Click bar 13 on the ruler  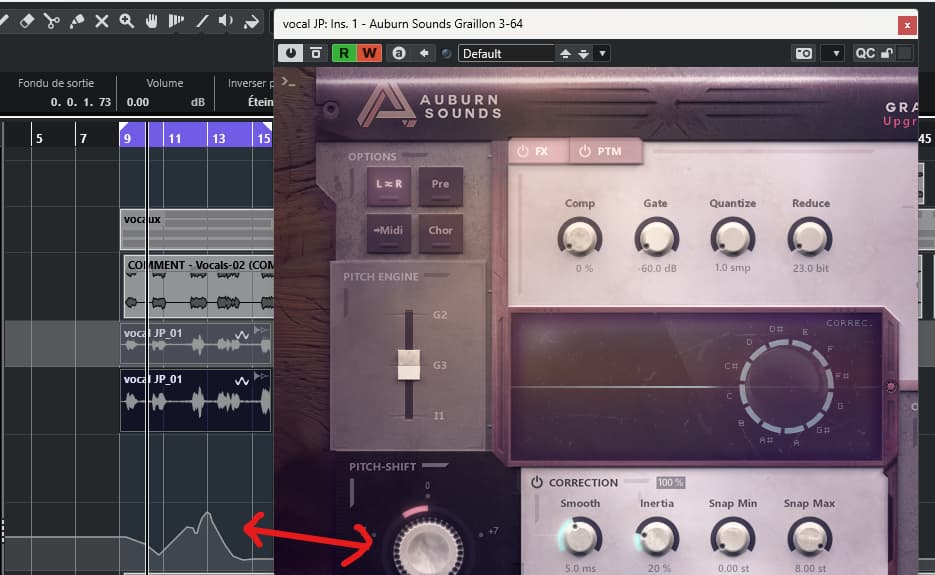pos(219,138)
